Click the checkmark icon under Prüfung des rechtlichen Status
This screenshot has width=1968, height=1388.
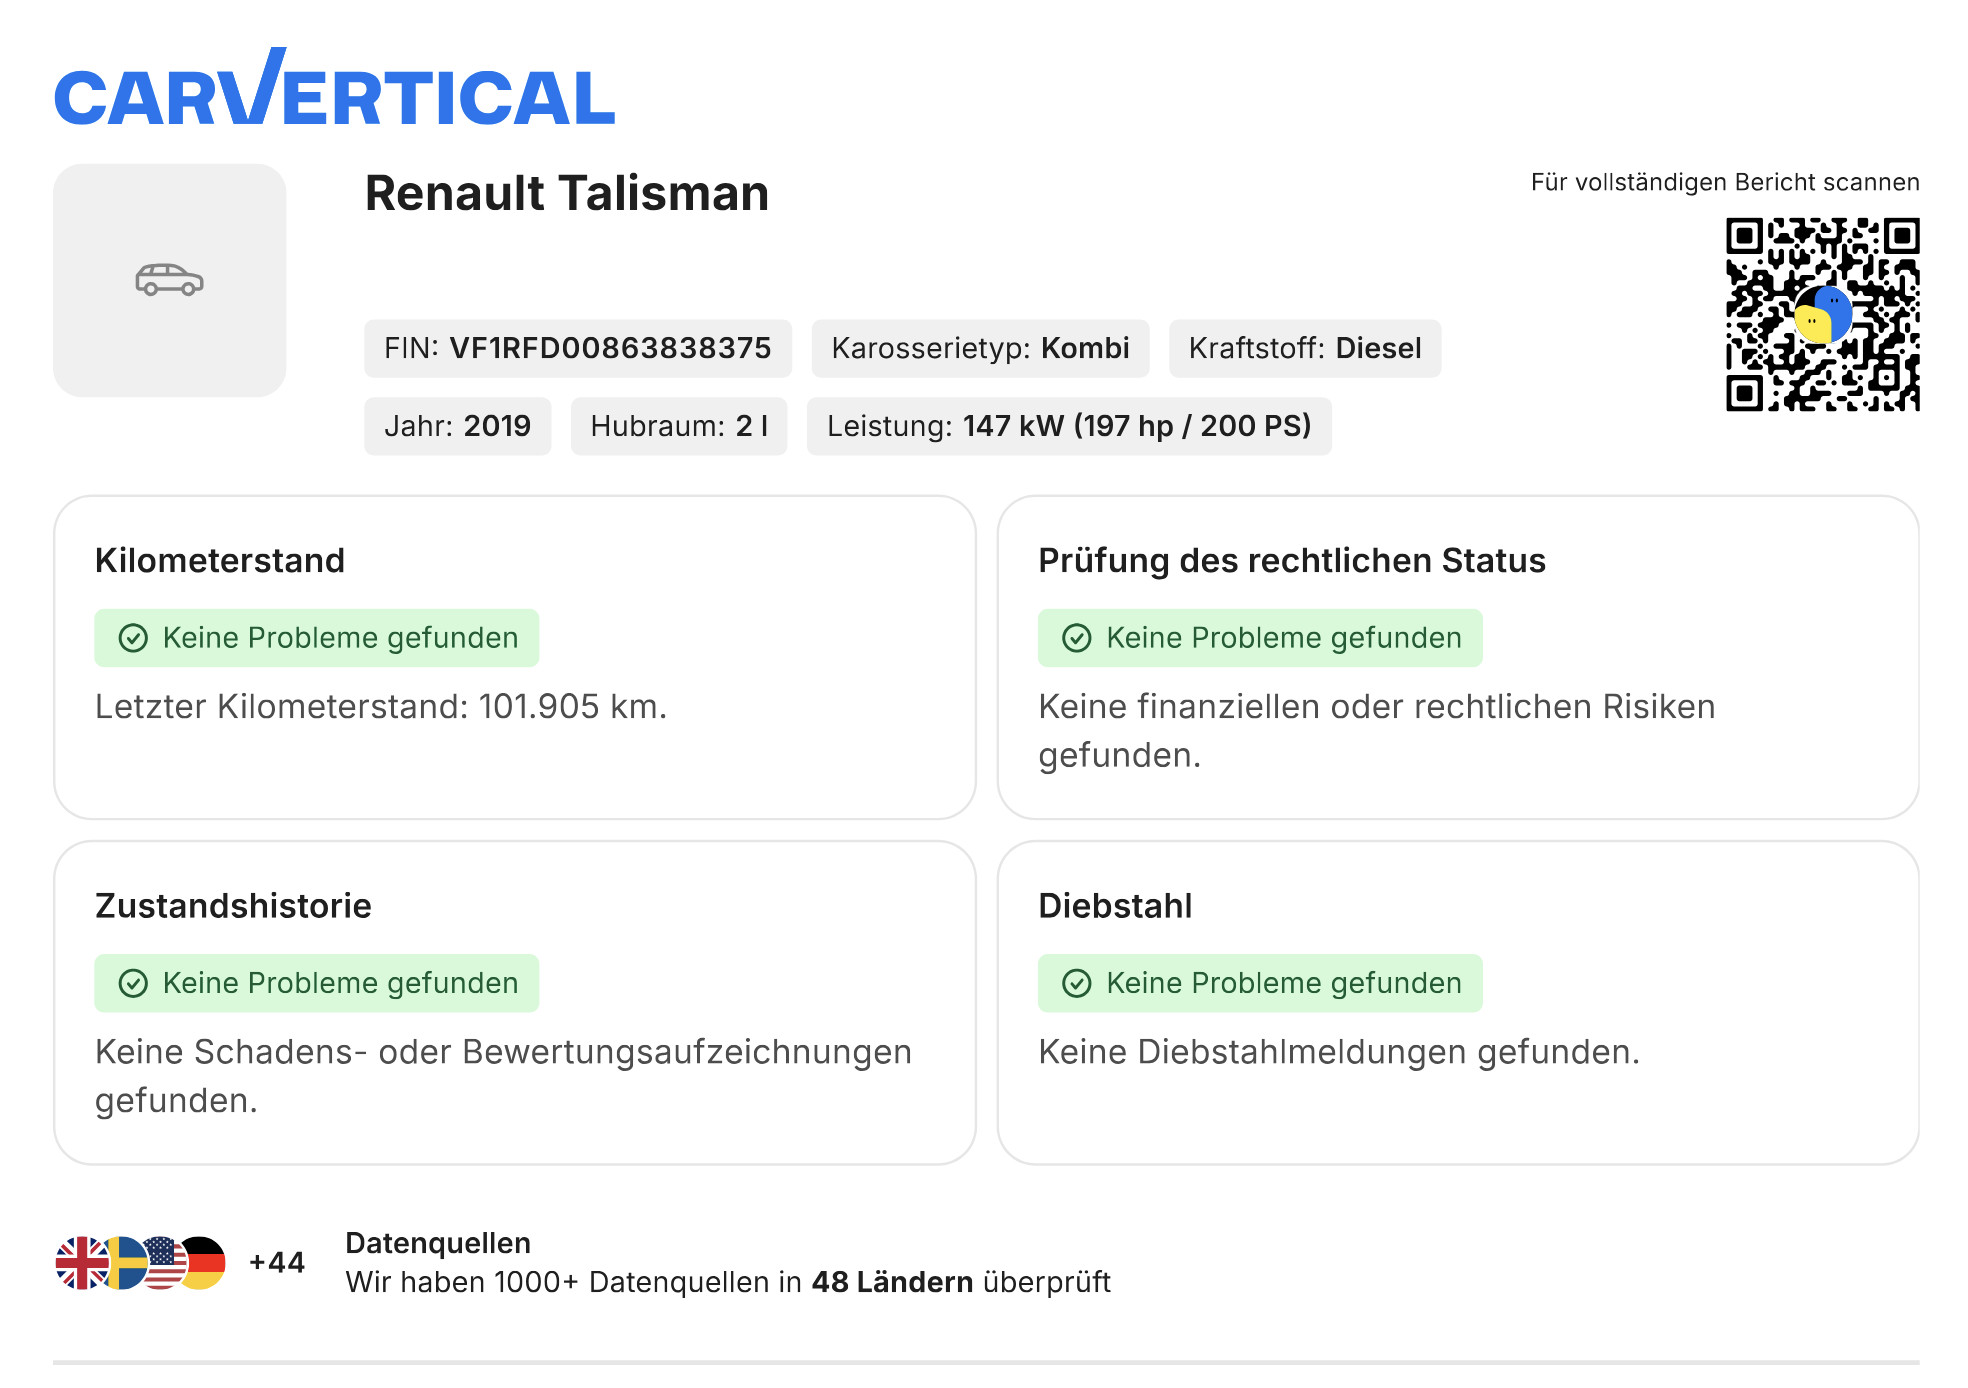(x=1077, y=638)
